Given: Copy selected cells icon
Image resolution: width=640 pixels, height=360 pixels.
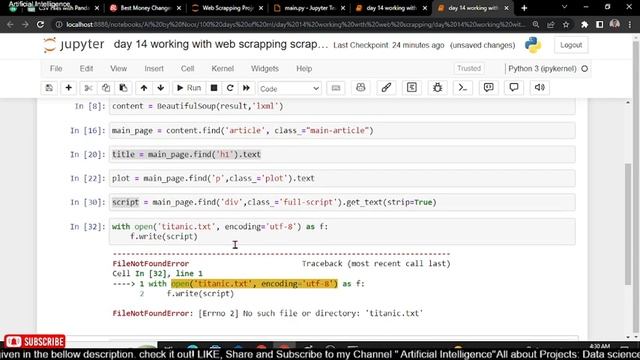Looking at the screenshot, I should pos(106,88).
